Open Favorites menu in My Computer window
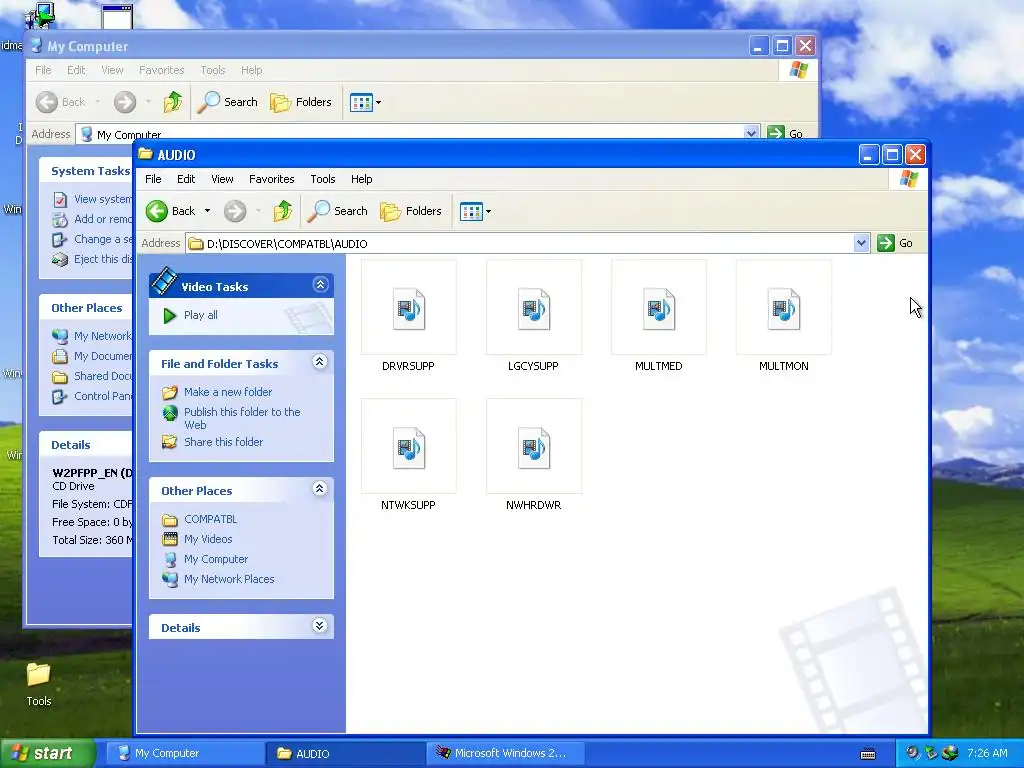This screenshot has height=768, width=1024. pos(161,70)
